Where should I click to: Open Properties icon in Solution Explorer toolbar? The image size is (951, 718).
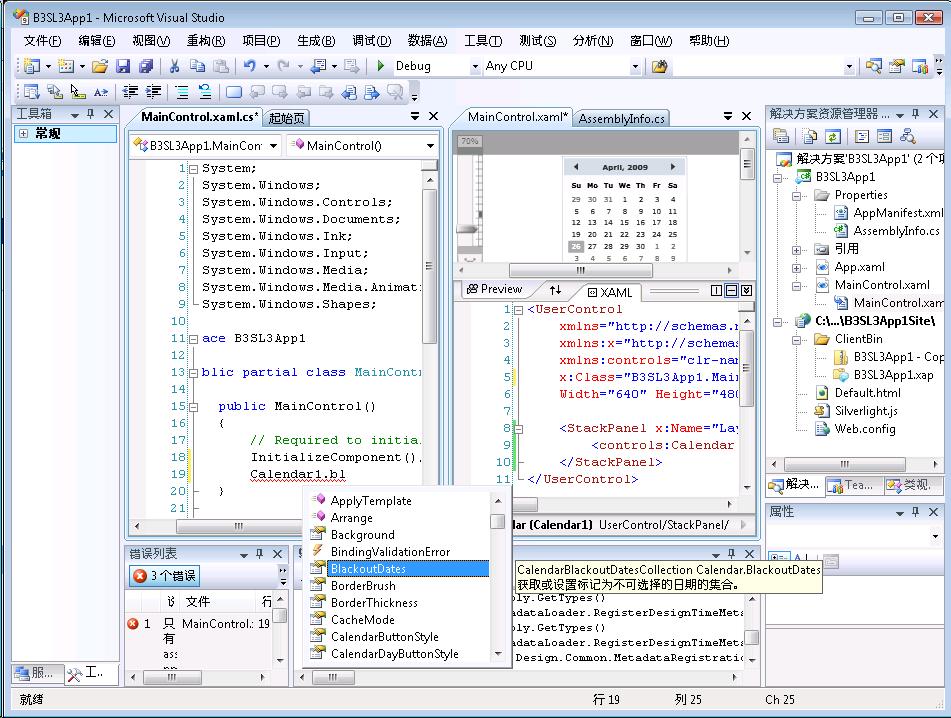pyautogui.click(x=781, y=136)
